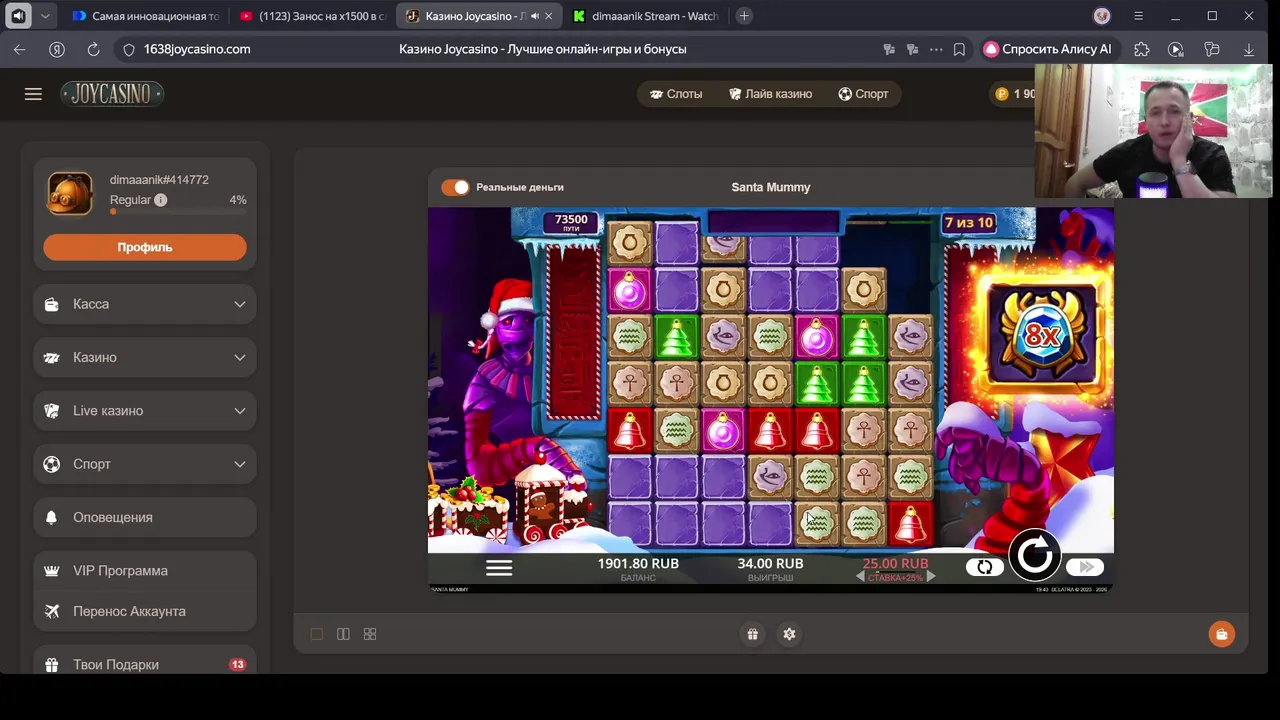
Task: Open the Слоты section
Action: click(676, 94)
